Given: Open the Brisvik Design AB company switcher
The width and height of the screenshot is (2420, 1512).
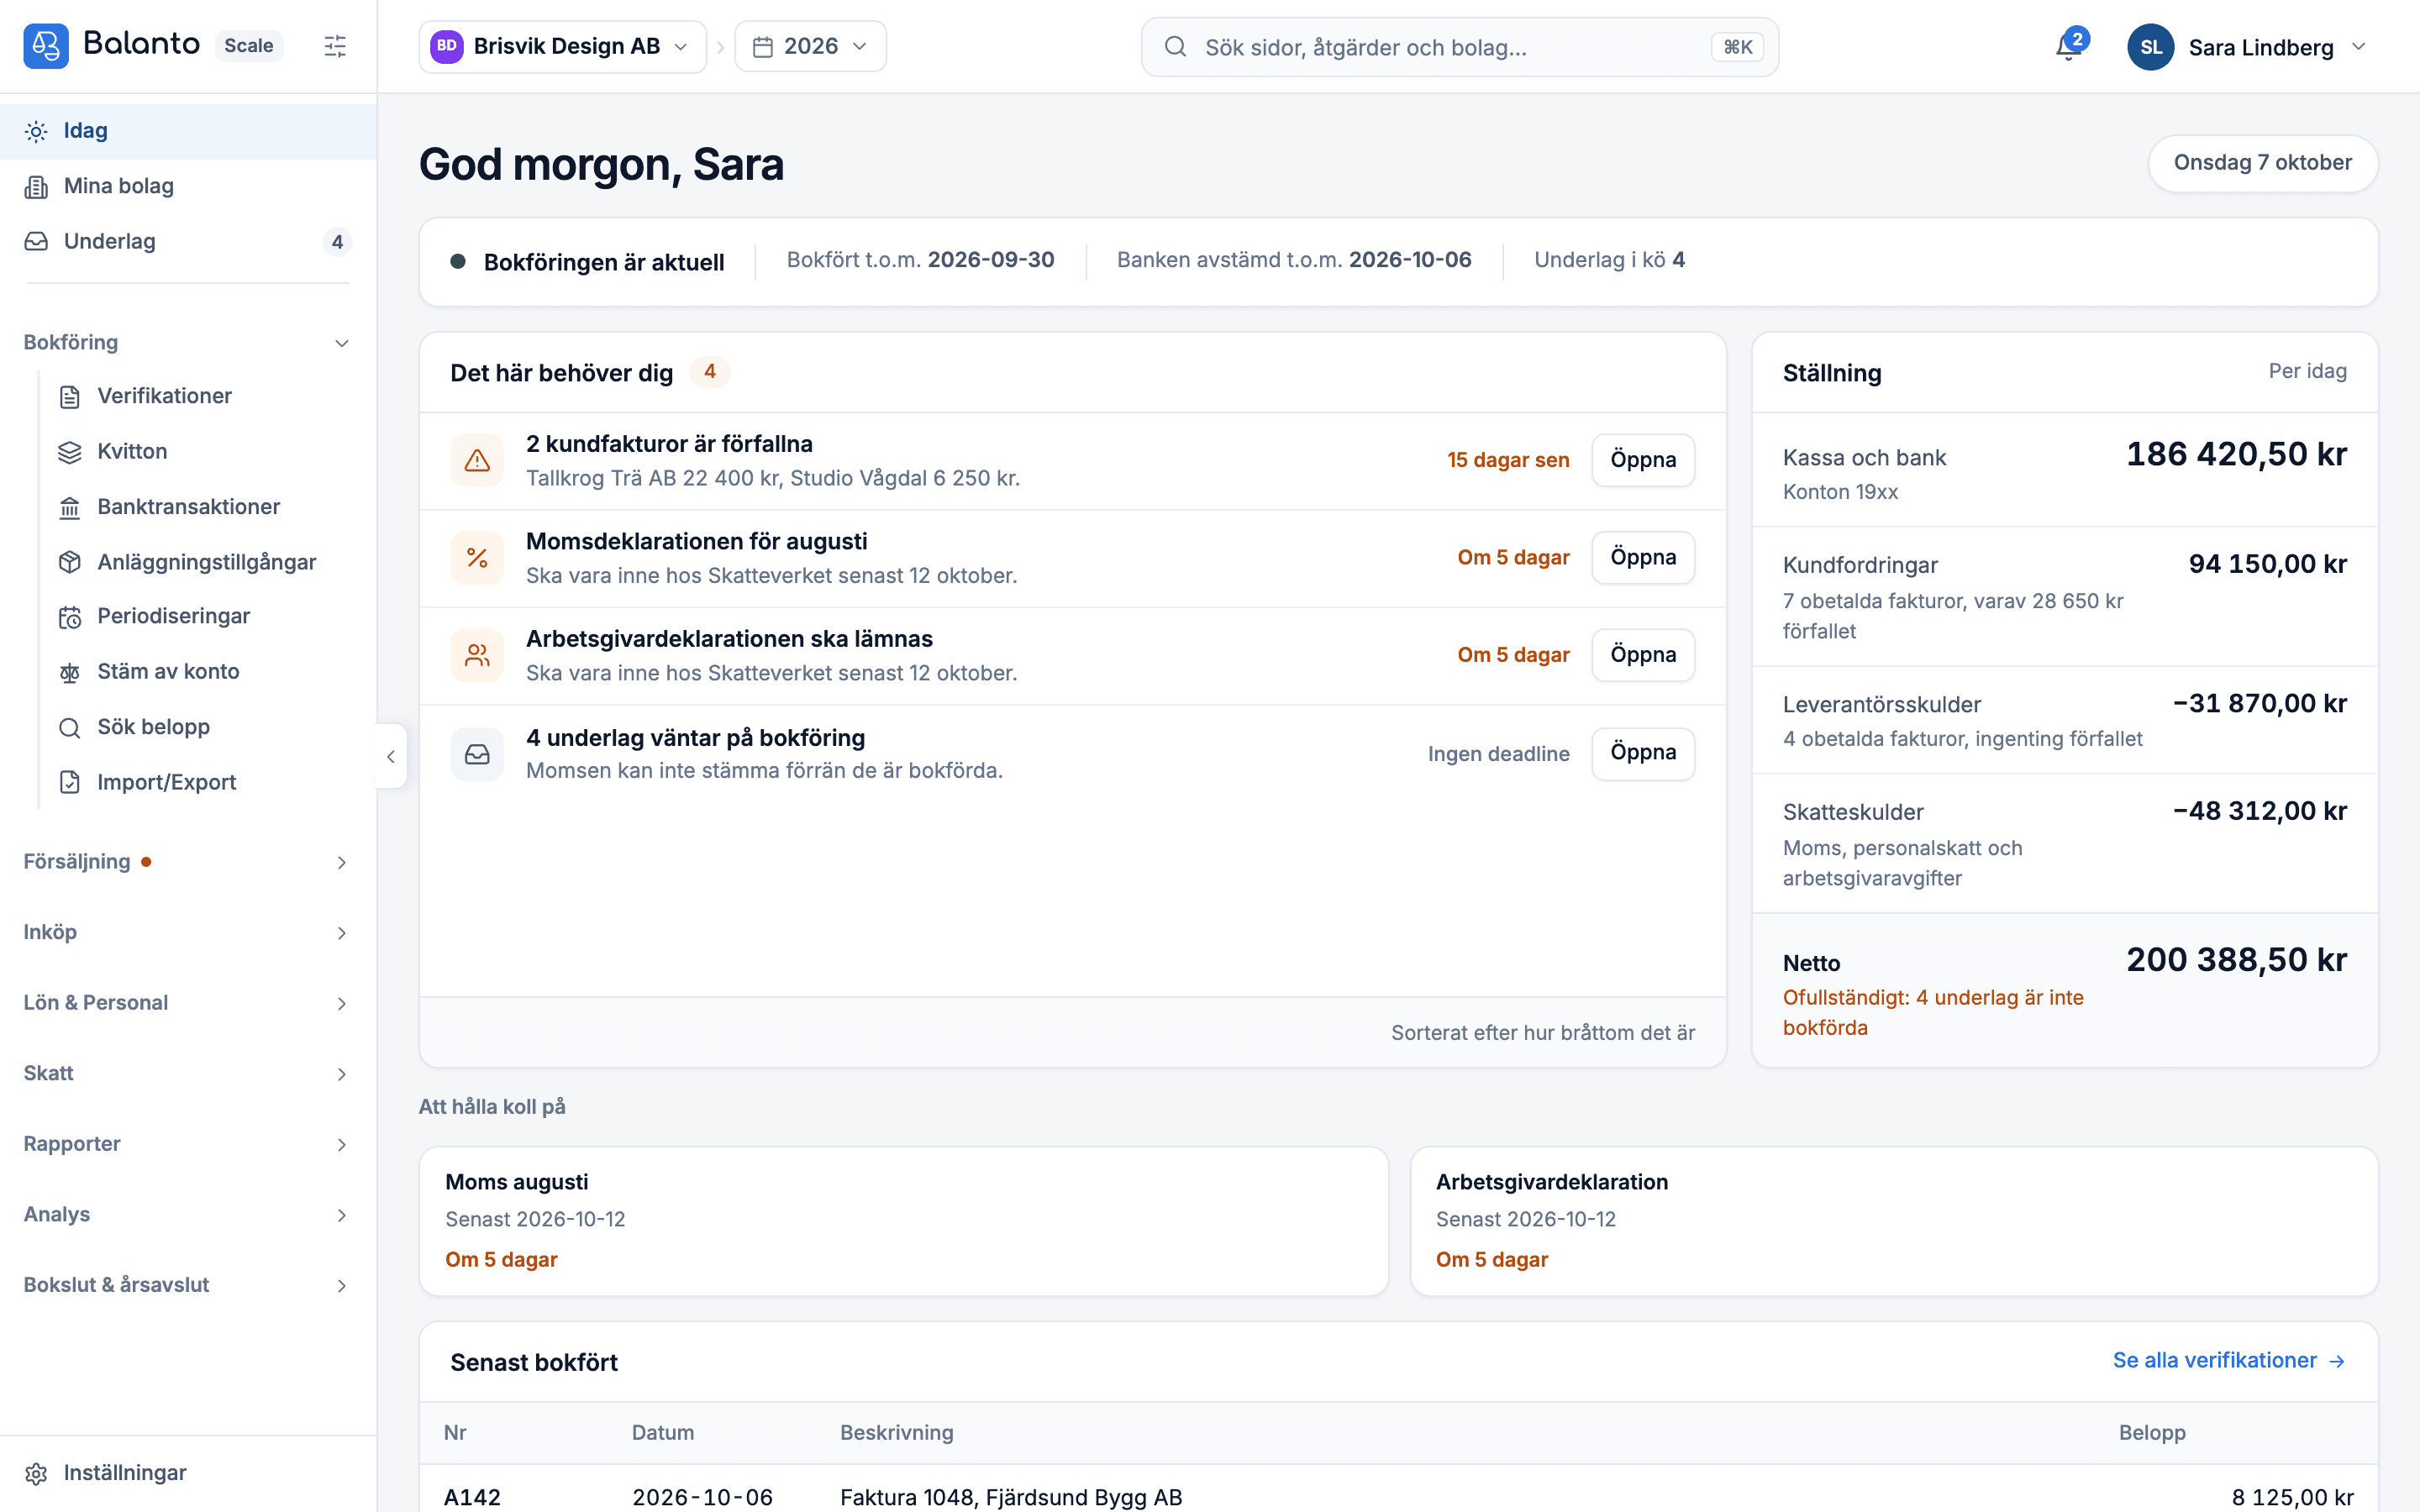Looking at the screenshot, I should [562, 46].
